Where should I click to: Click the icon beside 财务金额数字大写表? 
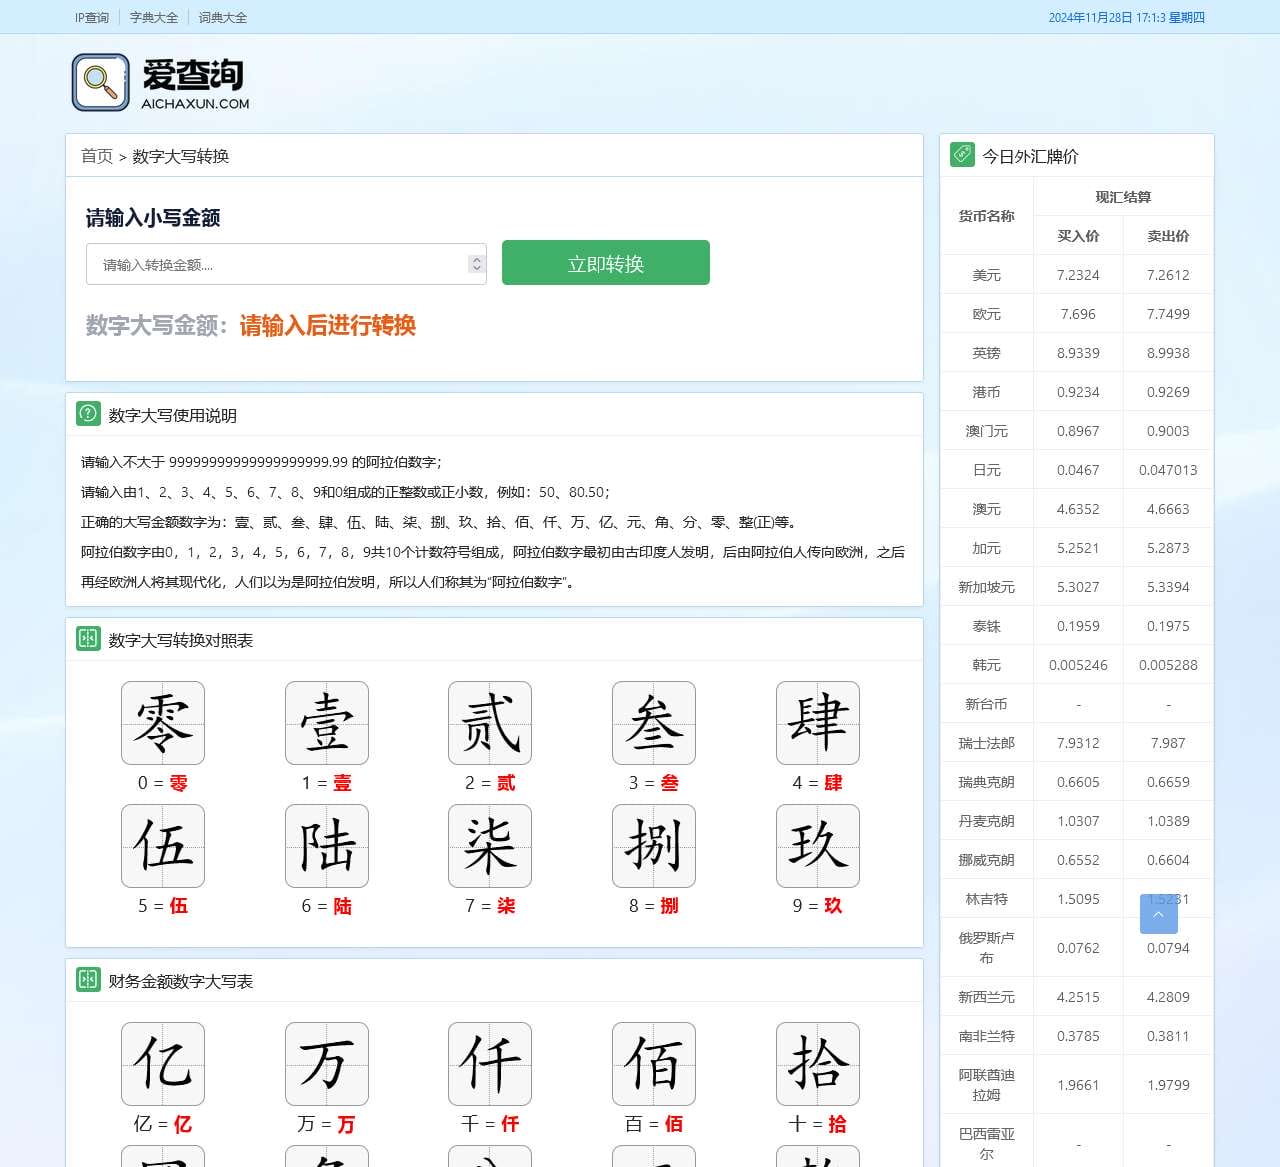(88, 980)
